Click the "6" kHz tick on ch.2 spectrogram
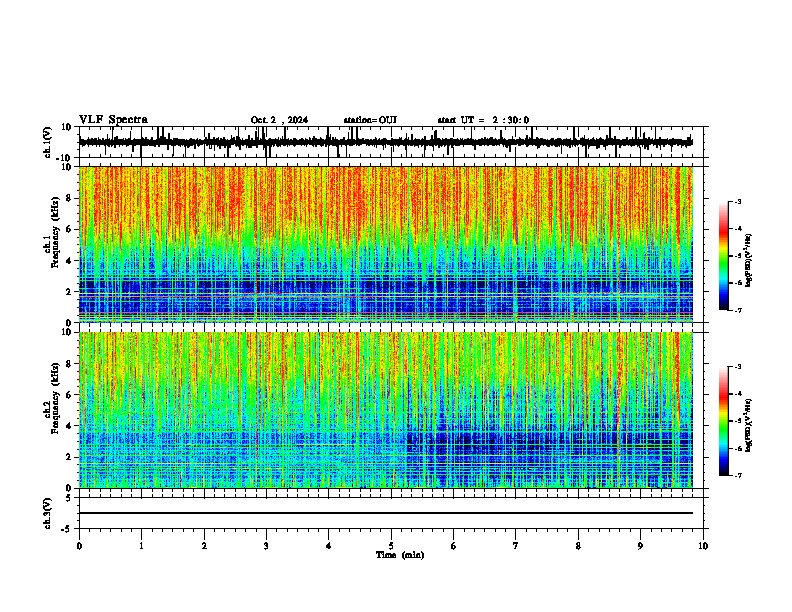This screenshot has height=612, width=792. coord(69,395)
